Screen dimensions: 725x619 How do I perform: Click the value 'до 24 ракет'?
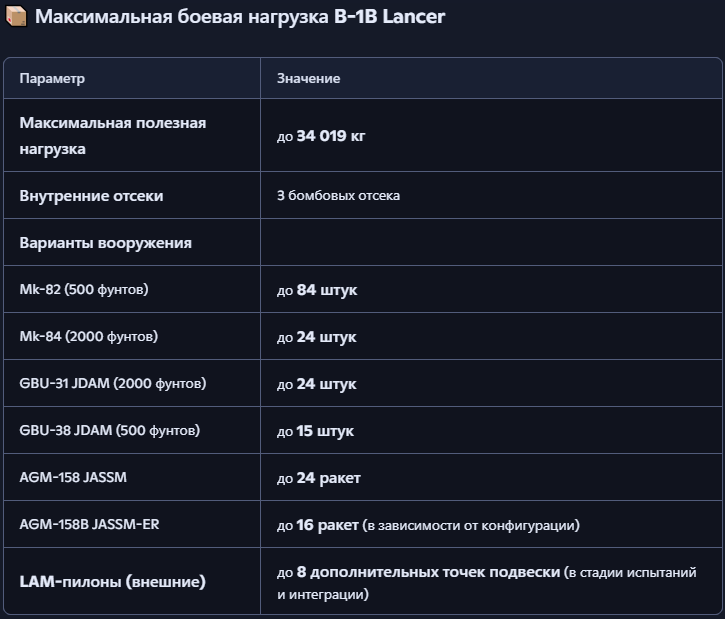319,478
